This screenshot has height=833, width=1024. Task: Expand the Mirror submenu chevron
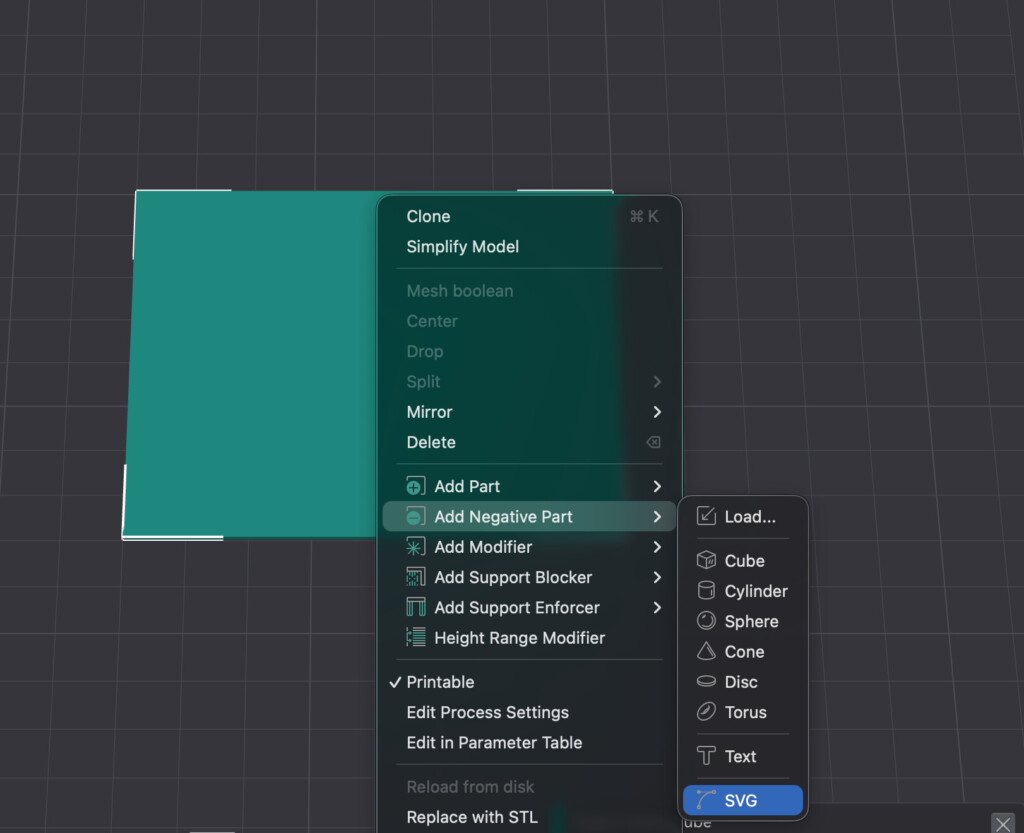coord(657,412)
